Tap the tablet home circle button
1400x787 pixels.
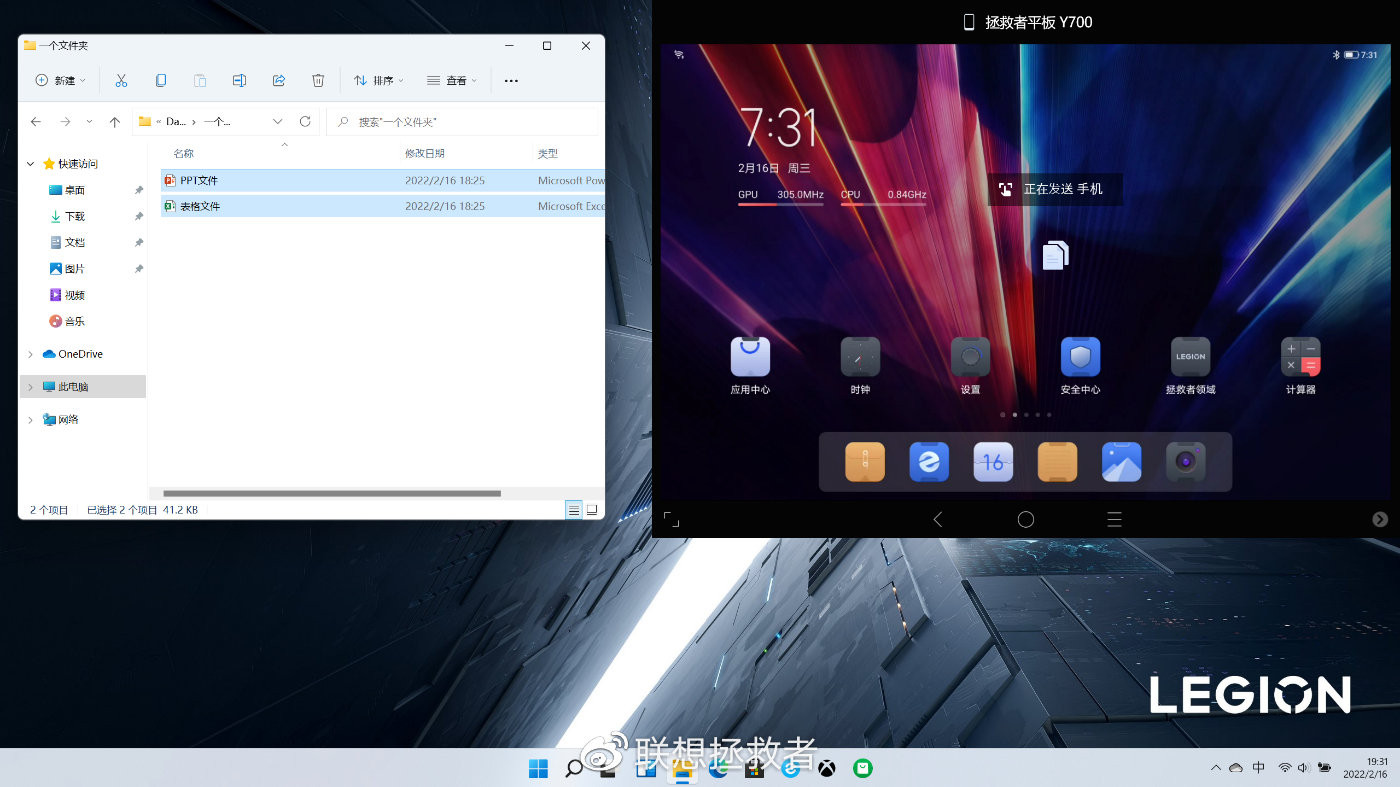click(1026, 519)
